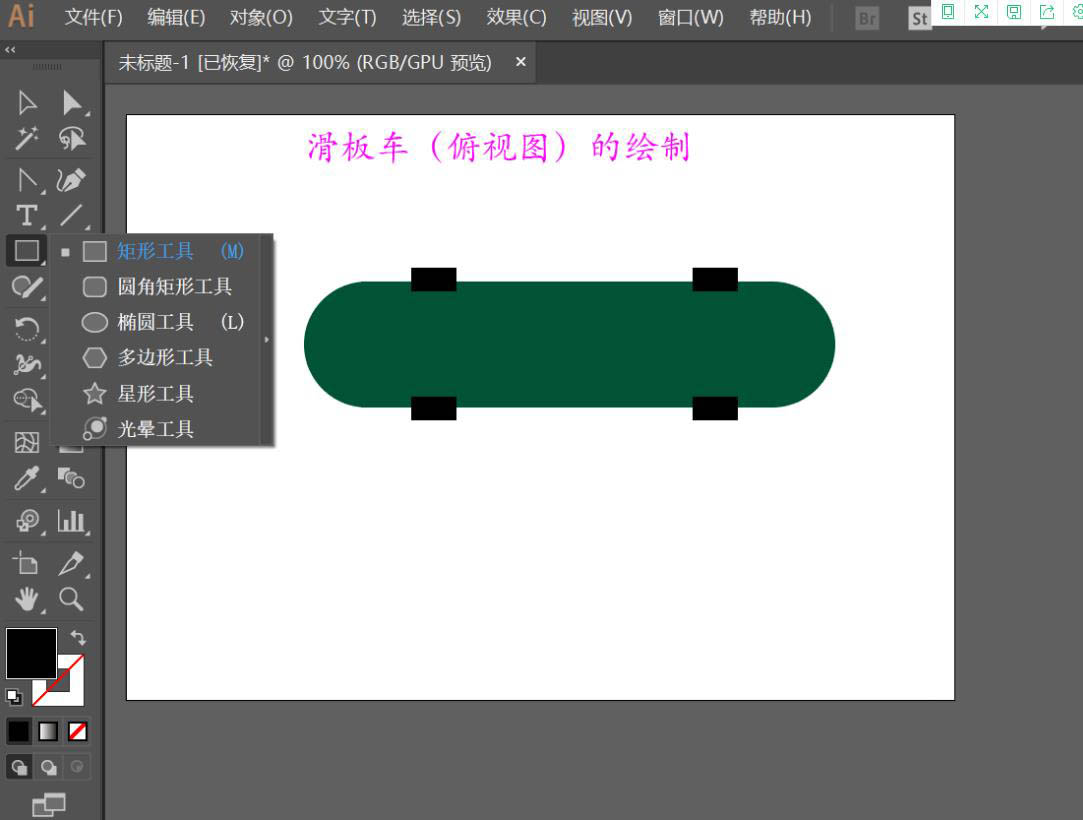Enable Draw Behind mode
The height and width of the screenshot is (820, 1083).
coord(48,767)
